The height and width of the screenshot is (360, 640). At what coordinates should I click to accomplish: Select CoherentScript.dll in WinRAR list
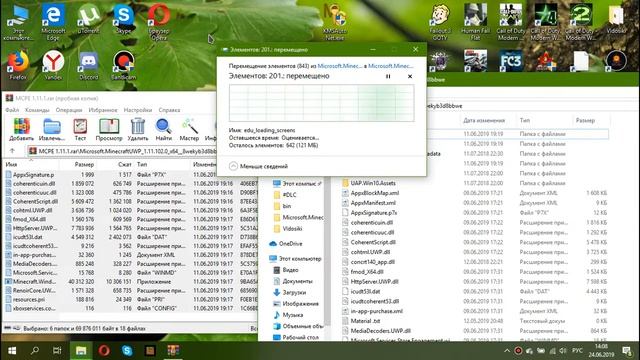pos(35,201)
